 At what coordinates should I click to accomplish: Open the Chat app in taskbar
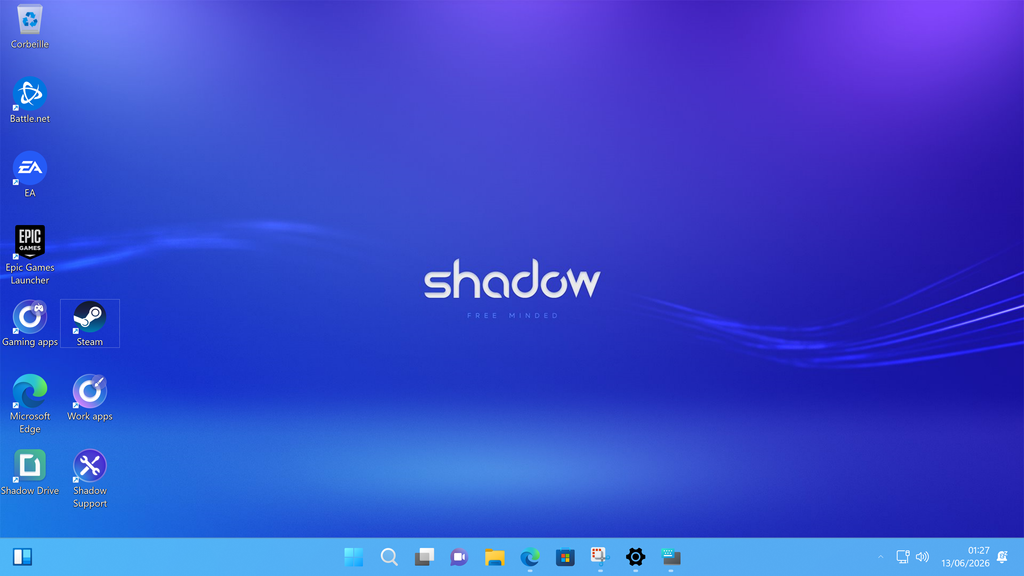pyautogui.click(x=459, y=557)
